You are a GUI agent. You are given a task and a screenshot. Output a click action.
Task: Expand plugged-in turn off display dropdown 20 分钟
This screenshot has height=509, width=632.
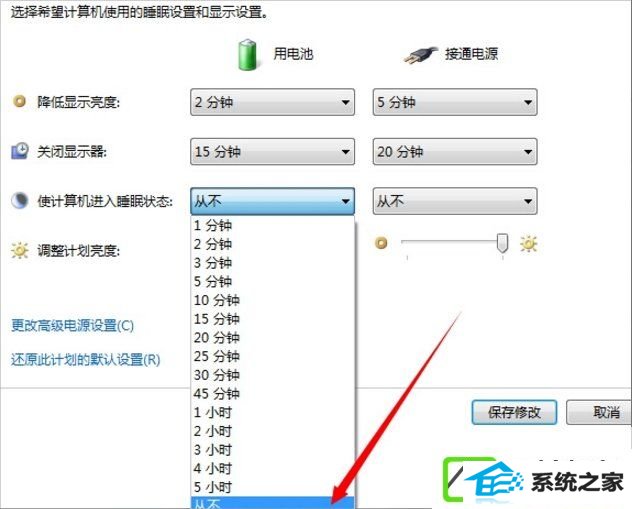pyautogui.click(x=455, y=152)
